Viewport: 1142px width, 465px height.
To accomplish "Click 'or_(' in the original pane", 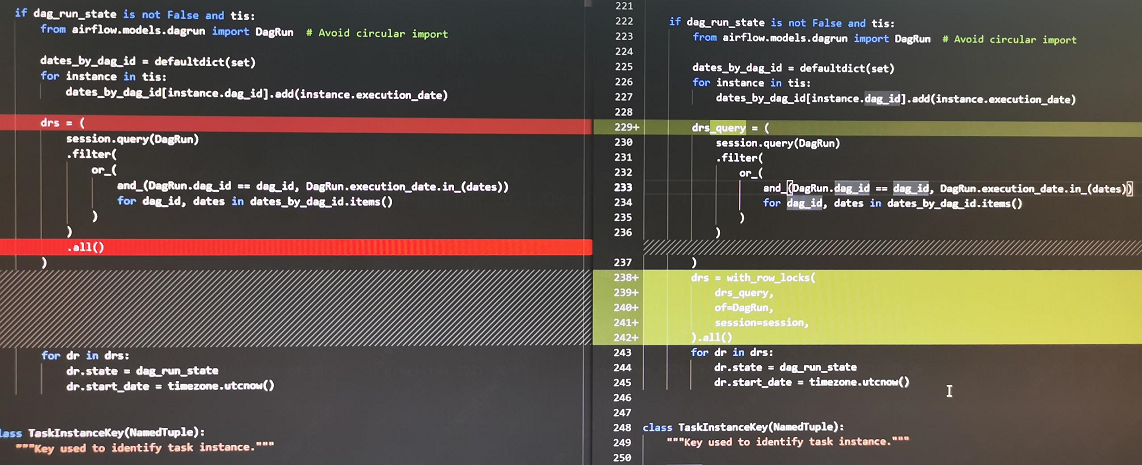I will [103, 170].
